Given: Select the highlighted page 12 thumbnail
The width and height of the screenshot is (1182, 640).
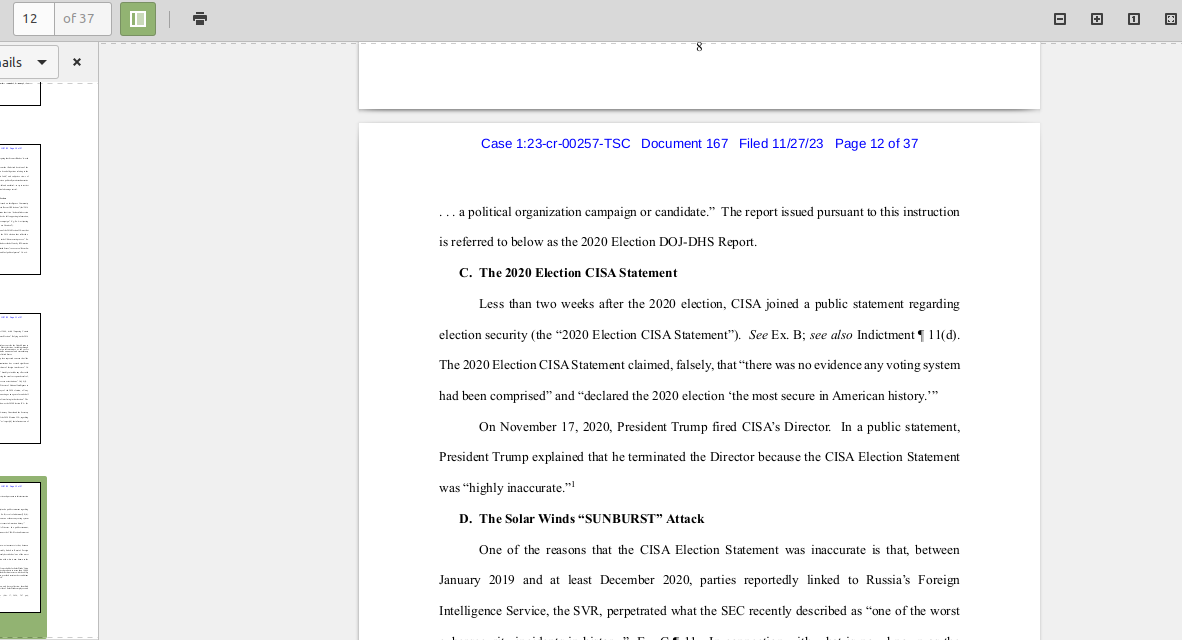Looking at the screenshot, I should pos(20,547).
